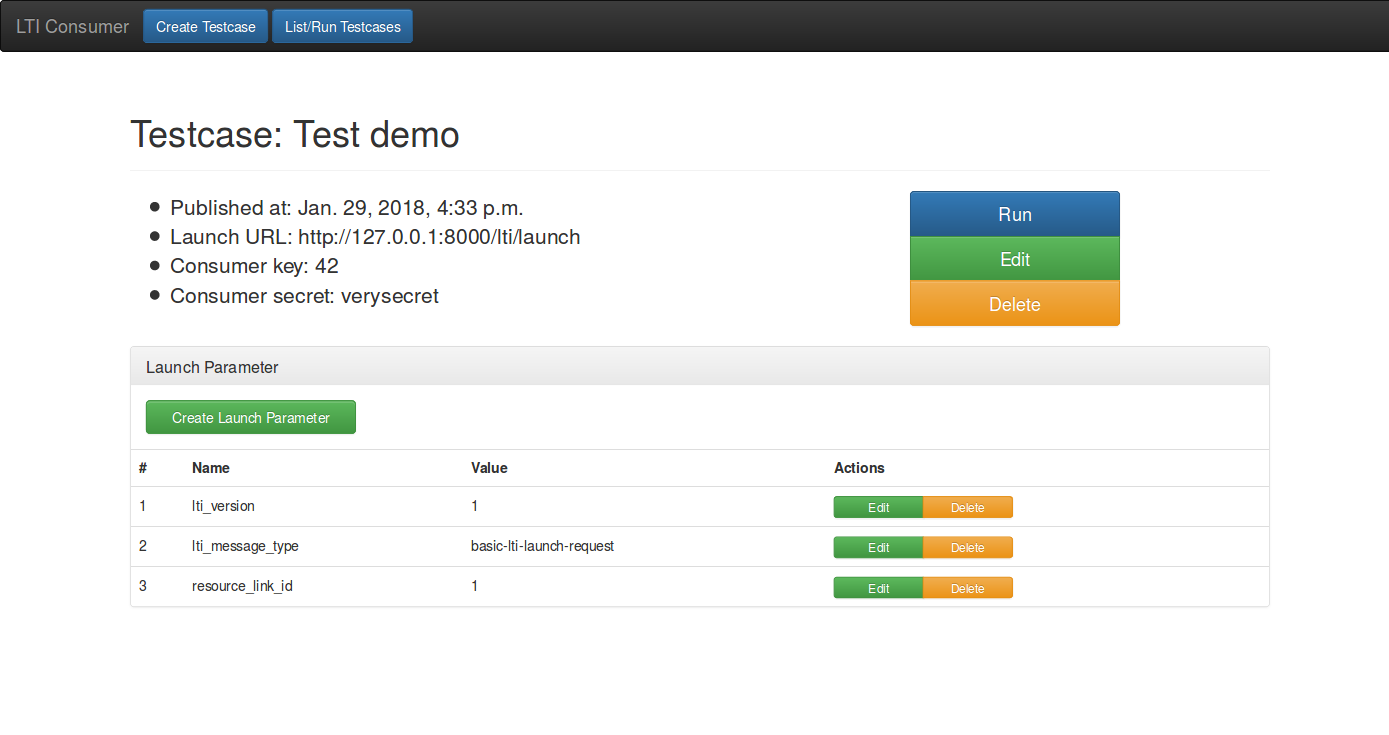This screenshot has height=735, width=1389.
Task: Click the 'basic-lti-launch-request' value cell
Action: (542, 546)
